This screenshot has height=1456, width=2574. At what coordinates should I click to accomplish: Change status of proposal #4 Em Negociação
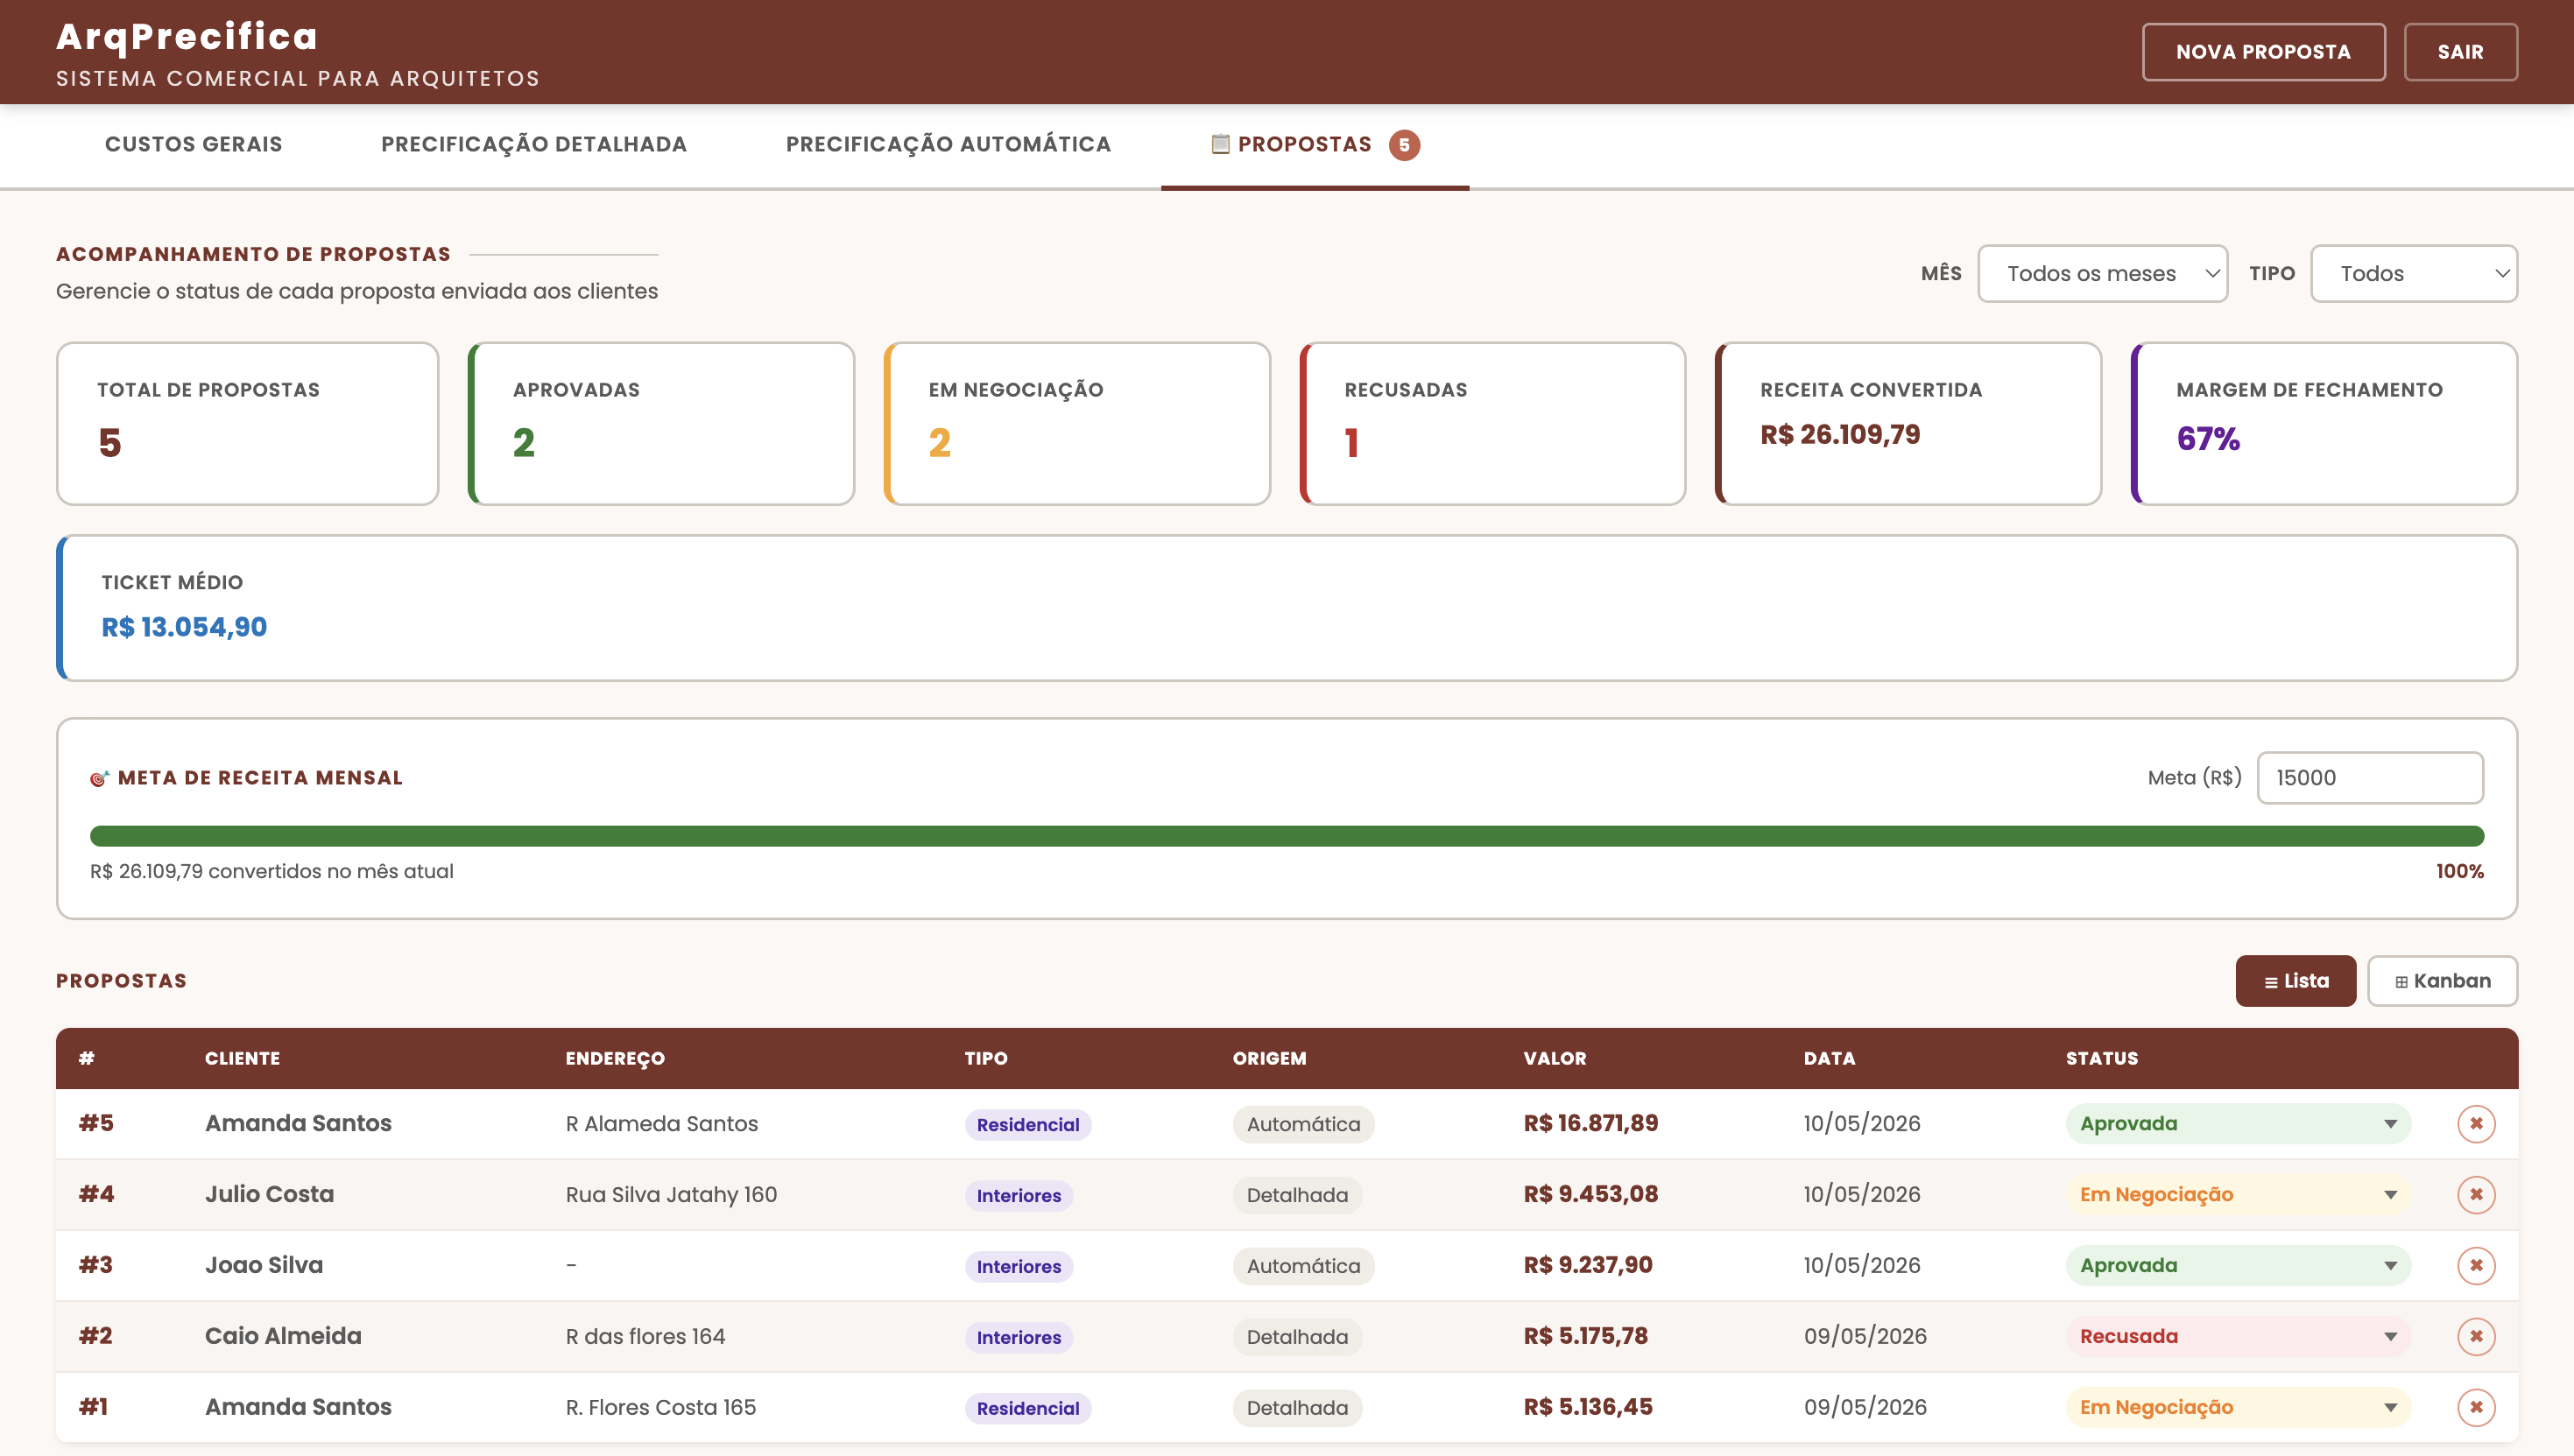(x=2238, y=1194)
